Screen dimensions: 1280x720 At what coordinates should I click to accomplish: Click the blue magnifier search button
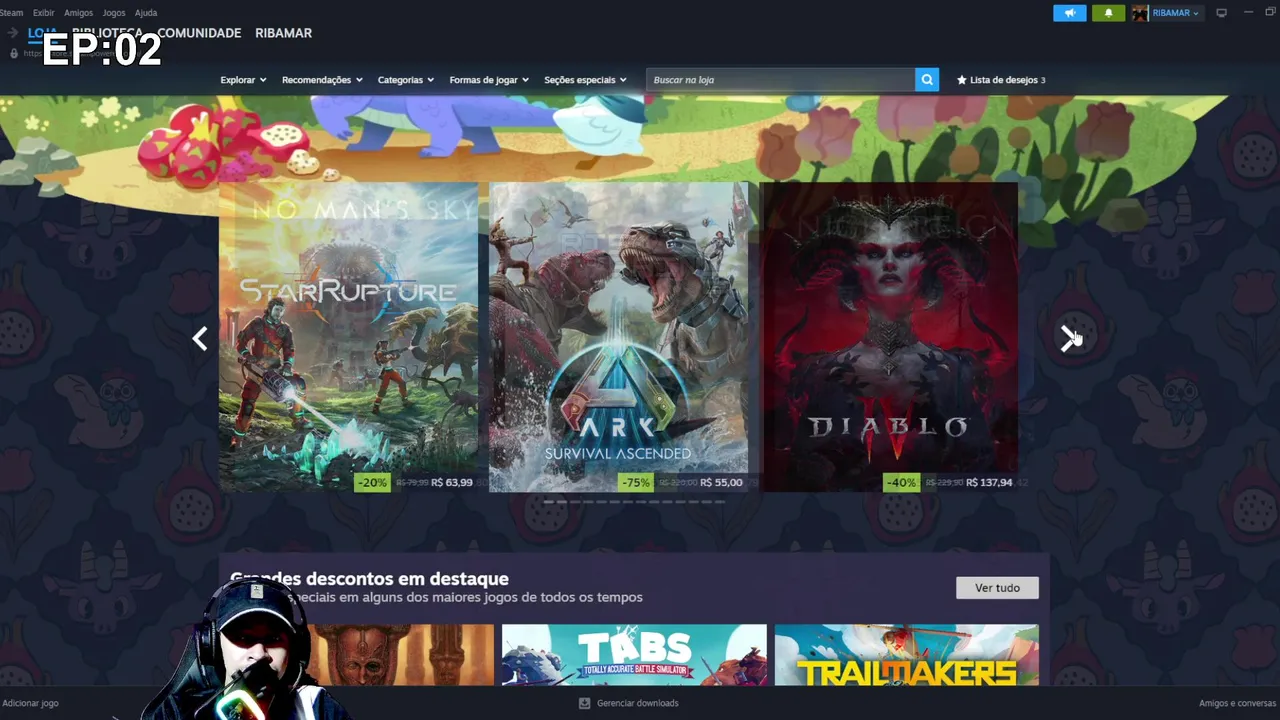click(927, 80)
